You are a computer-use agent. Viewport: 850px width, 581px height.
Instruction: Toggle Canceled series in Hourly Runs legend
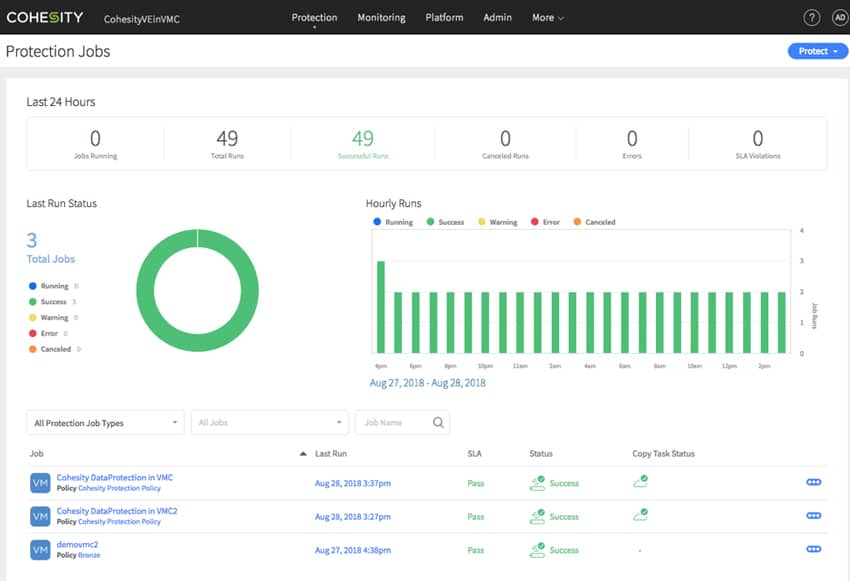click(595, 222)
